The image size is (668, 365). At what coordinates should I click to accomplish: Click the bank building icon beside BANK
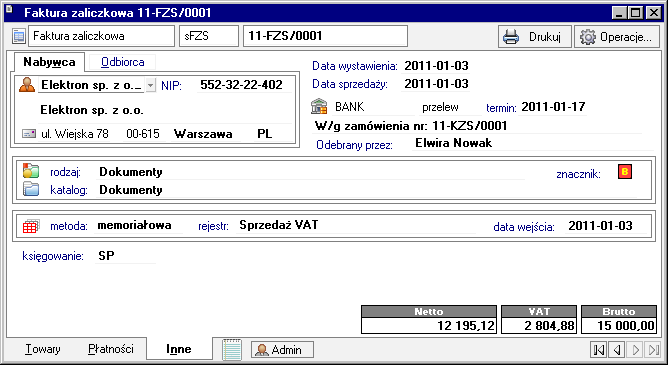pos(319,106)
